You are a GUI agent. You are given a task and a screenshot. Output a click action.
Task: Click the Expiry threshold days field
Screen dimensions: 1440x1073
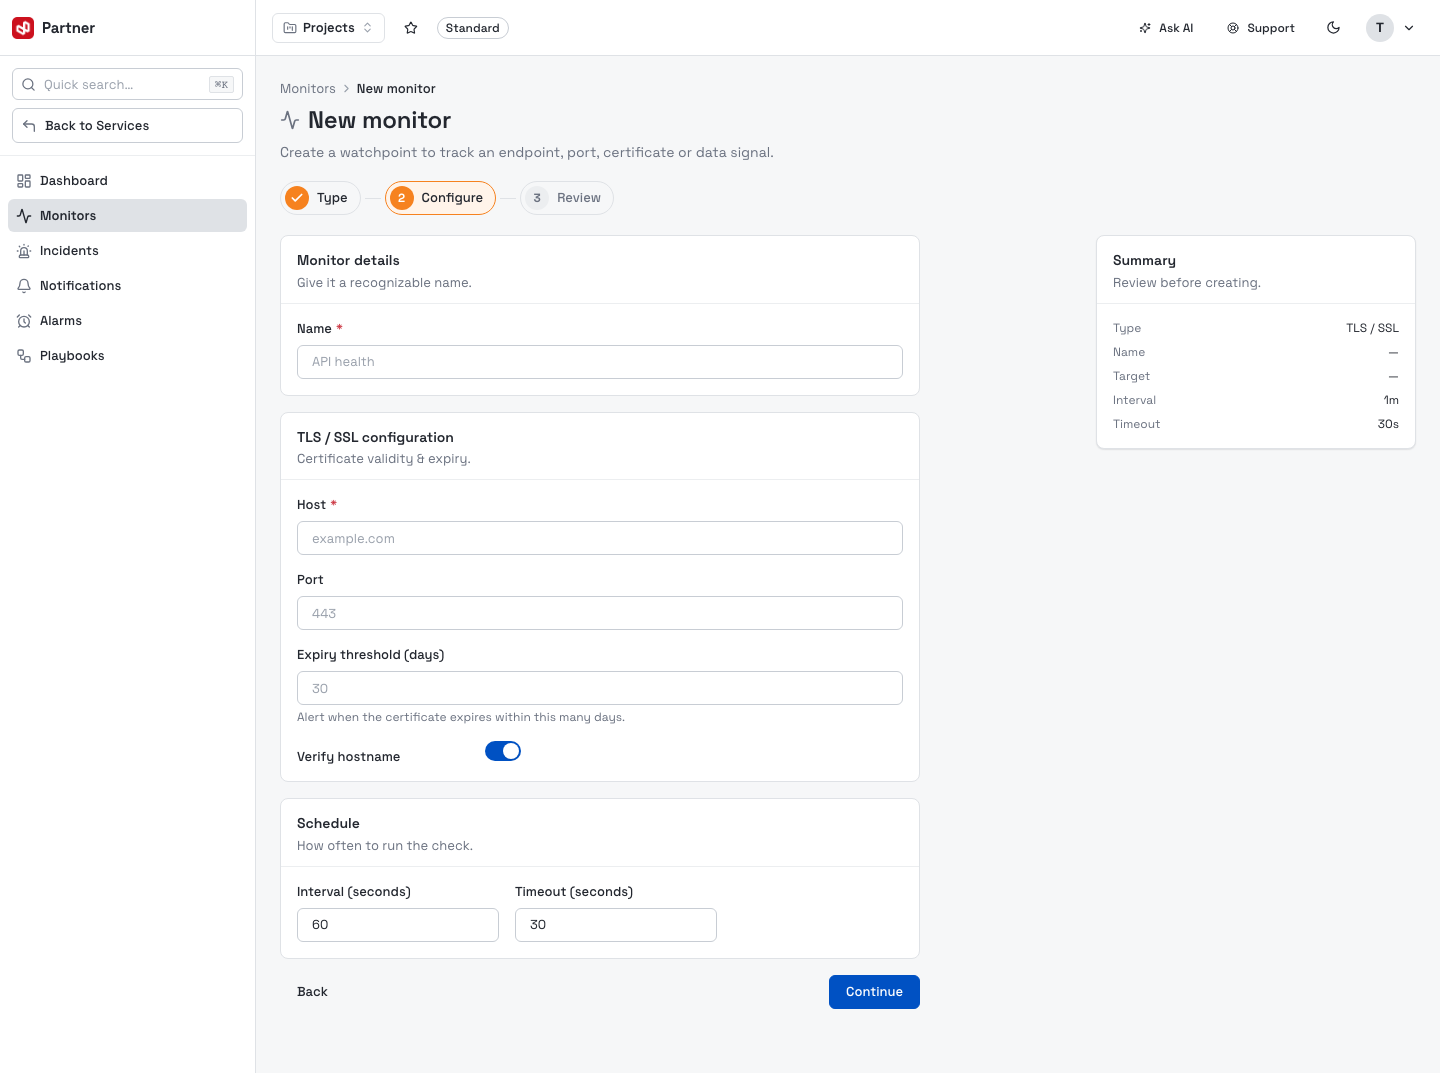[x=600, y=688]
